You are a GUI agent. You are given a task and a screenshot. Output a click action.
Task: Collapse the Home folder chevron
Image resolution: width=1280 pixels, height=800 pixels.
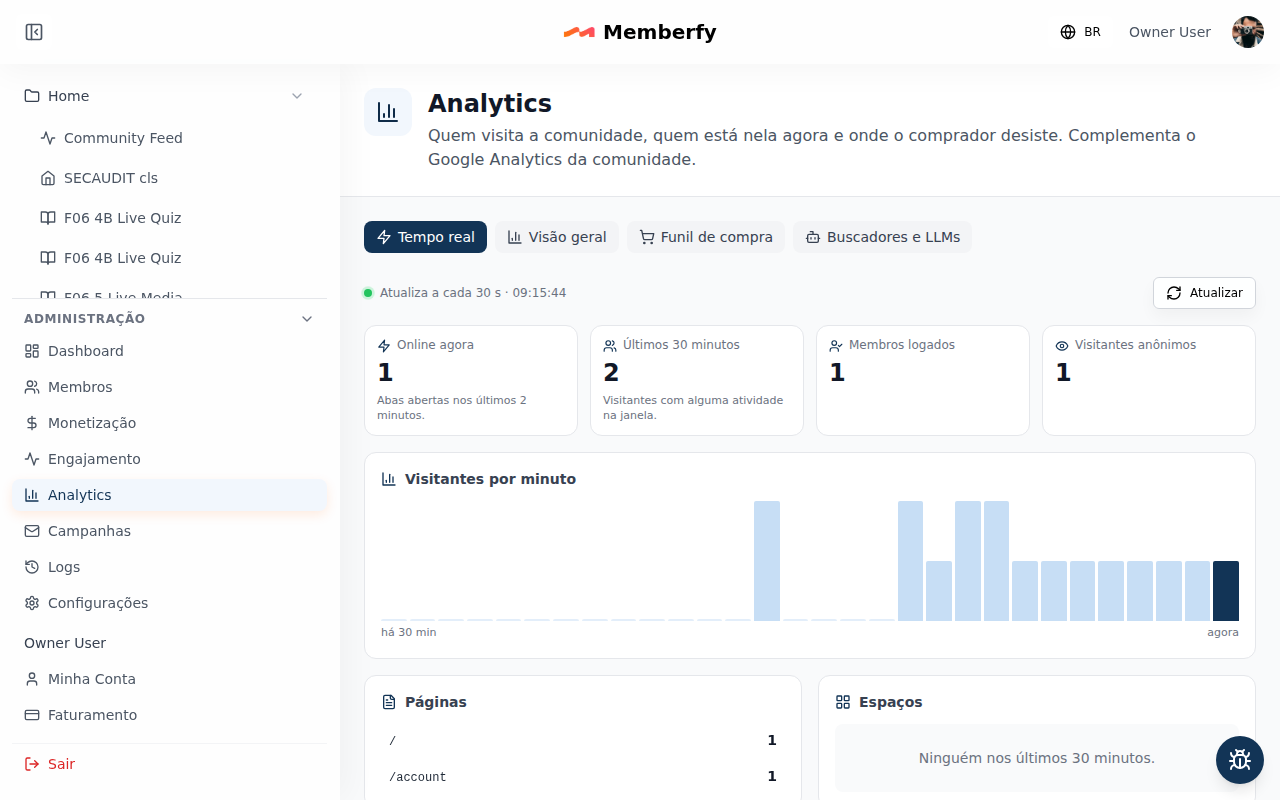coord(297,96)
